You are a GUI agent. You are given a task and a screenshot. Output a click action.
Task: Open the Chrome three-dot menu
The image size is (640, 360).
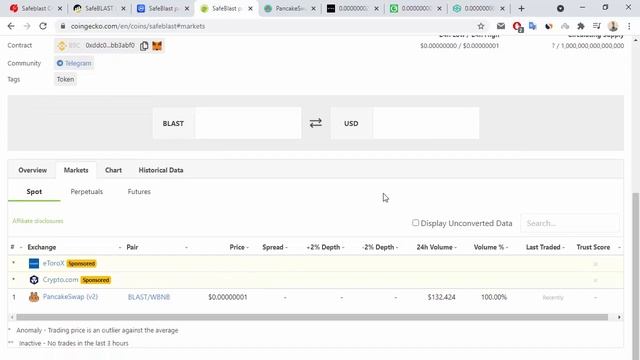point(629,26)
